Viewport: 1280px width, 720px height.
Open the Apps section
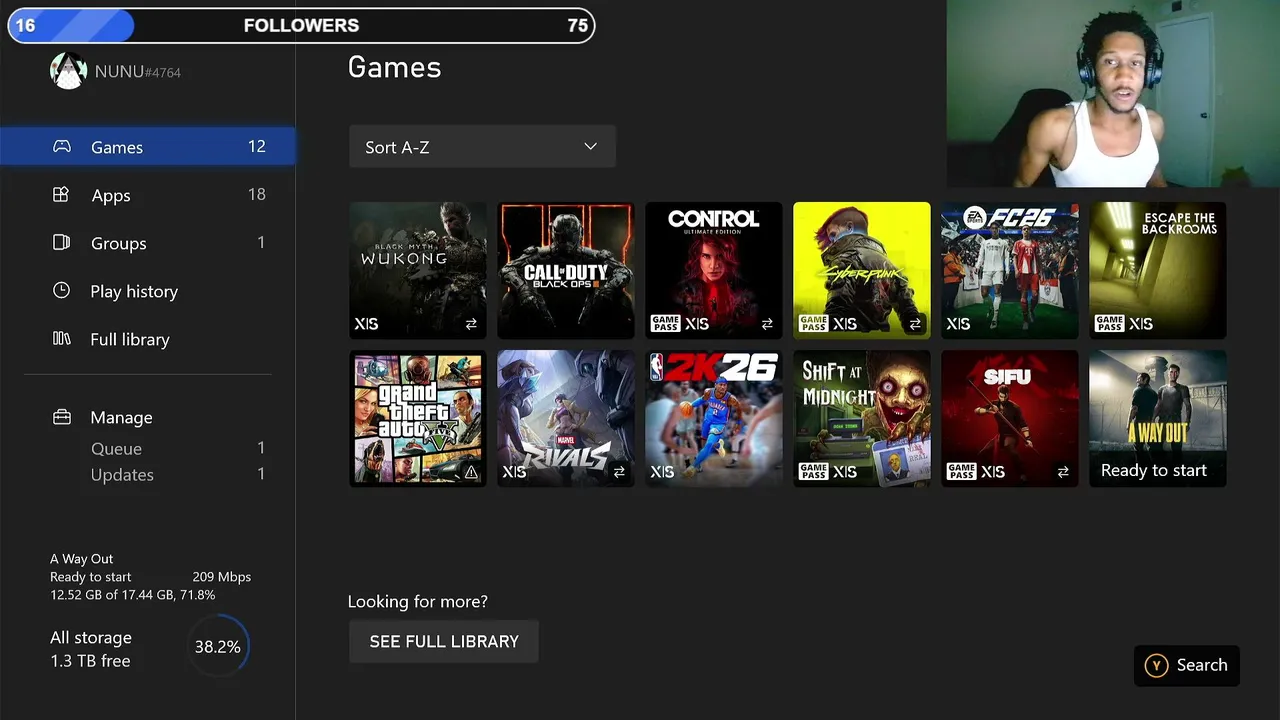pos(148,195)
